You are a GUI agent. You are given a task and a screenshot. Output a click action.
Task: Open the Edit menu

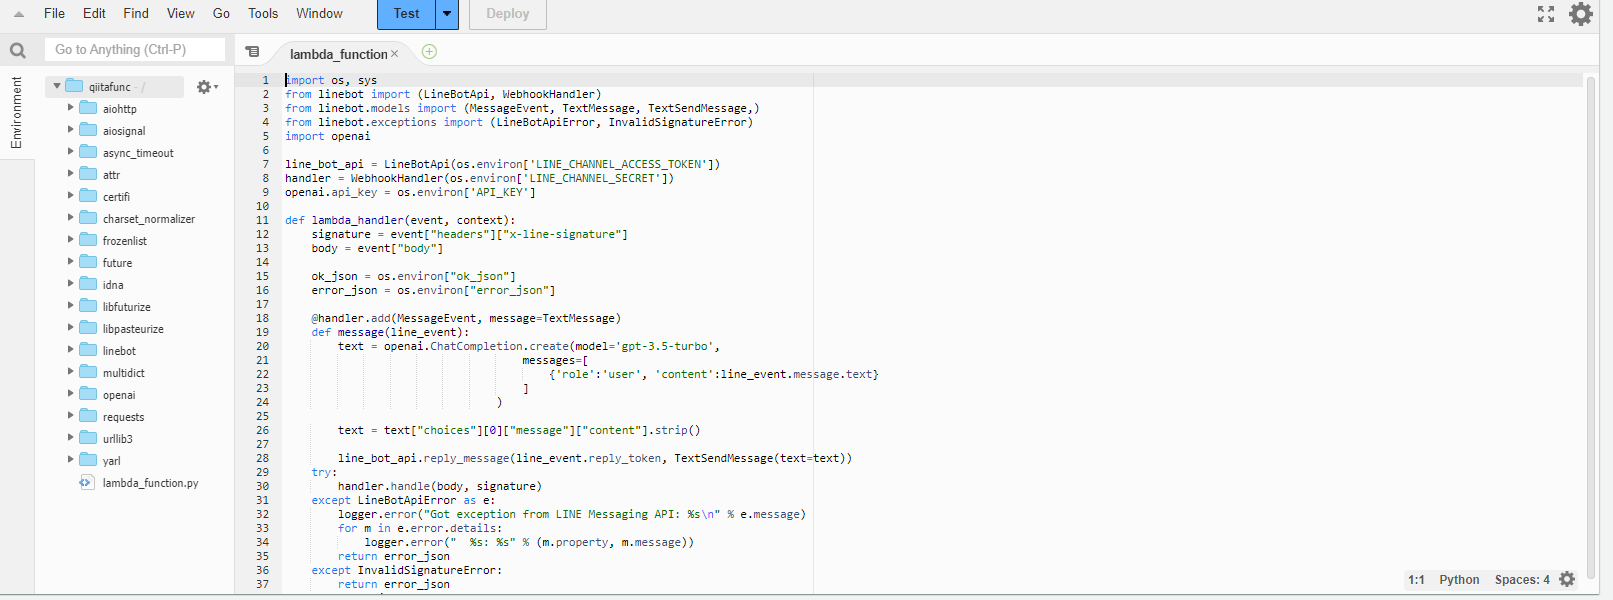(x=94, y=14)
